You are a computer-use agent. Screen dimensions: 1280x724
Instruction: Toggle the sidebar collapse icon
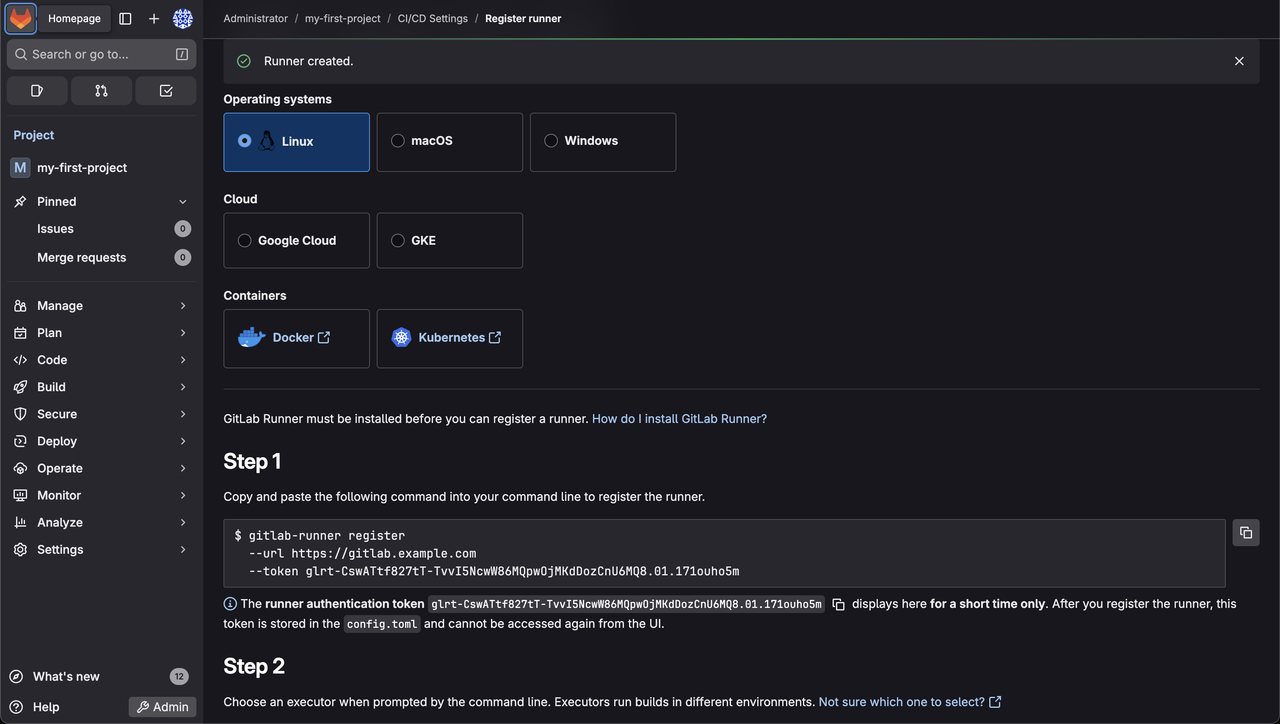coord(125,18)
